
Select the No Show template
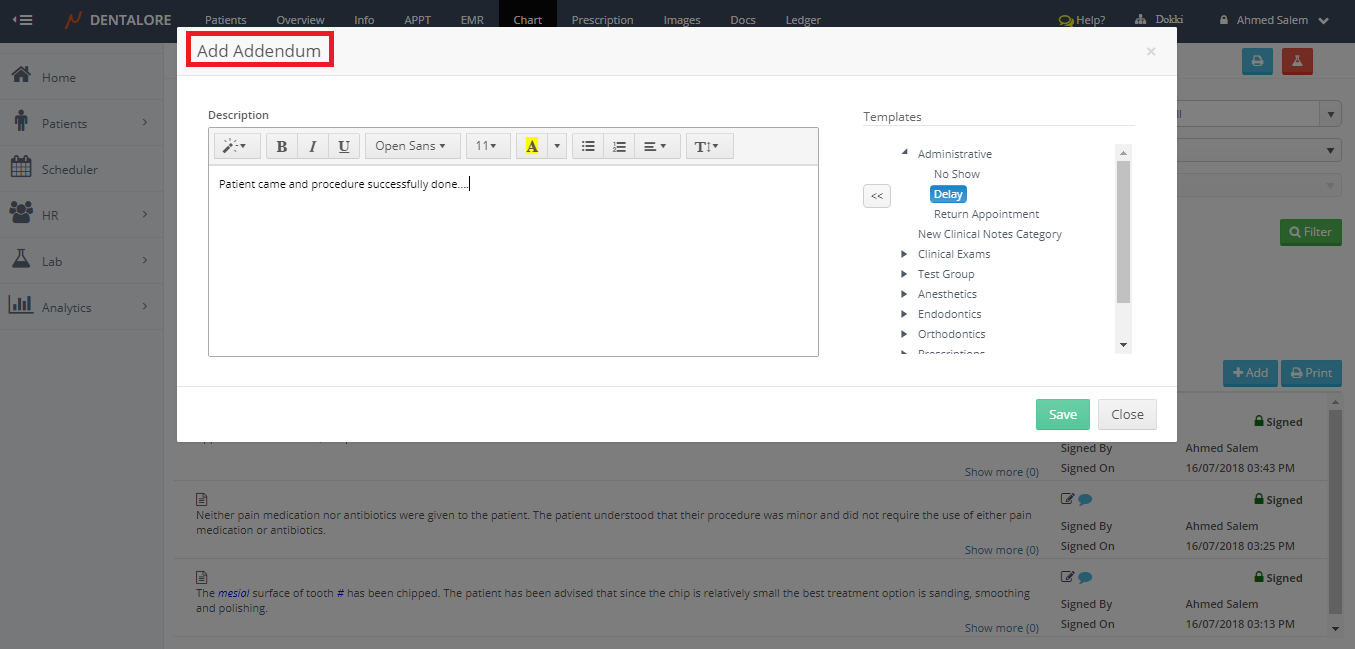[x=956, y=174]
